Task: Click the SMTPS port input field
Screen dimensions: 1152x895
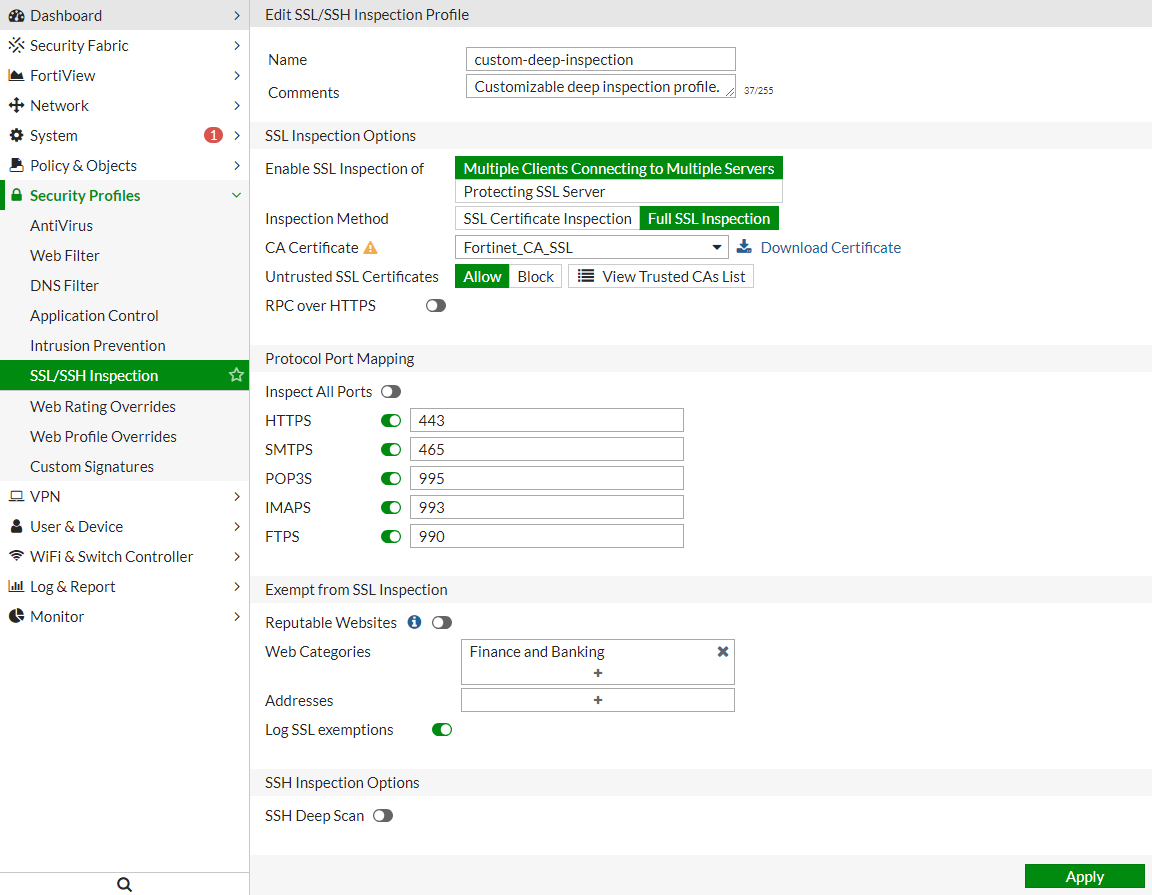Action: [x=546, y=450]
